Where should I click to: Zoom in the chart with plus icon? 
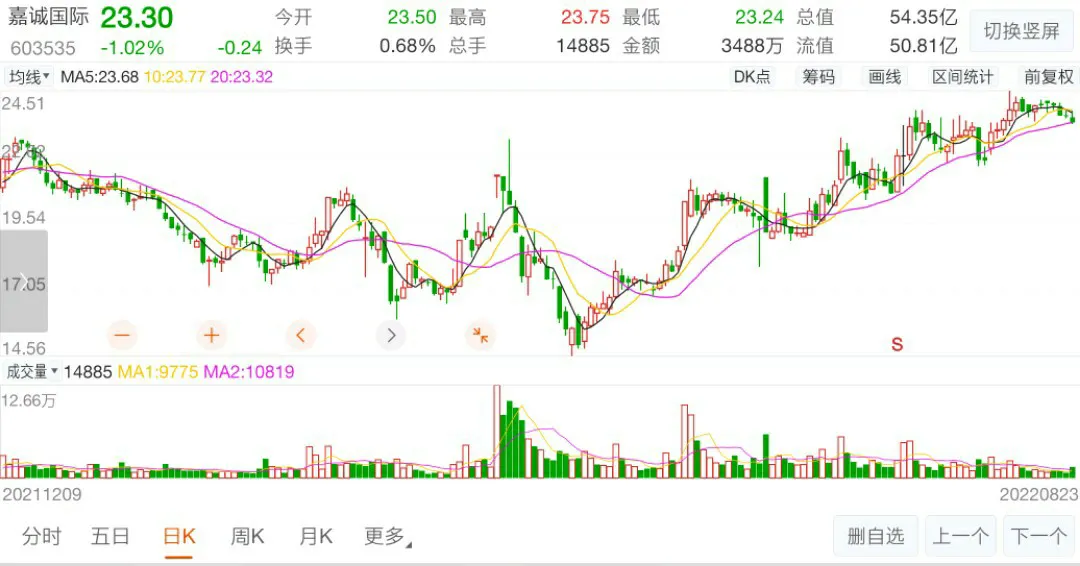point(212,335)
